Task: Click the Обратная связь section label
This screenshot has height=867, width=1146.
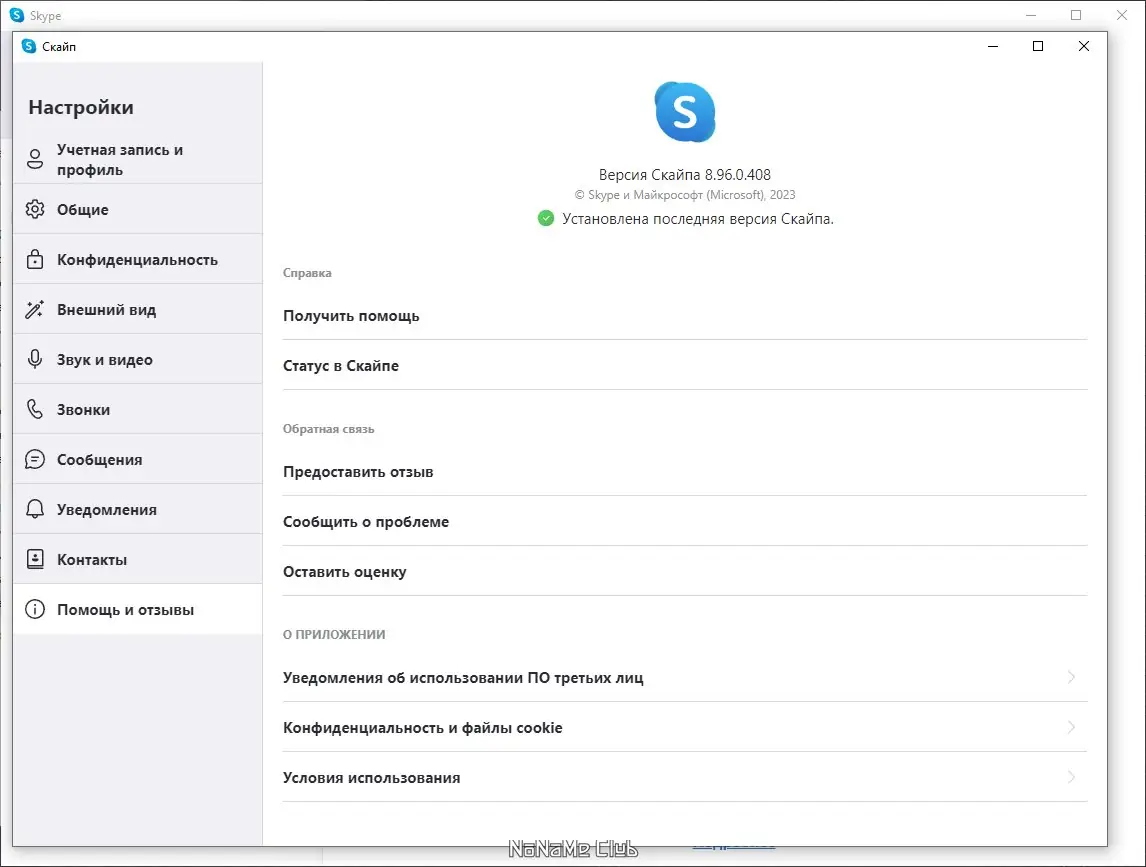Action: tap(328, 429)
